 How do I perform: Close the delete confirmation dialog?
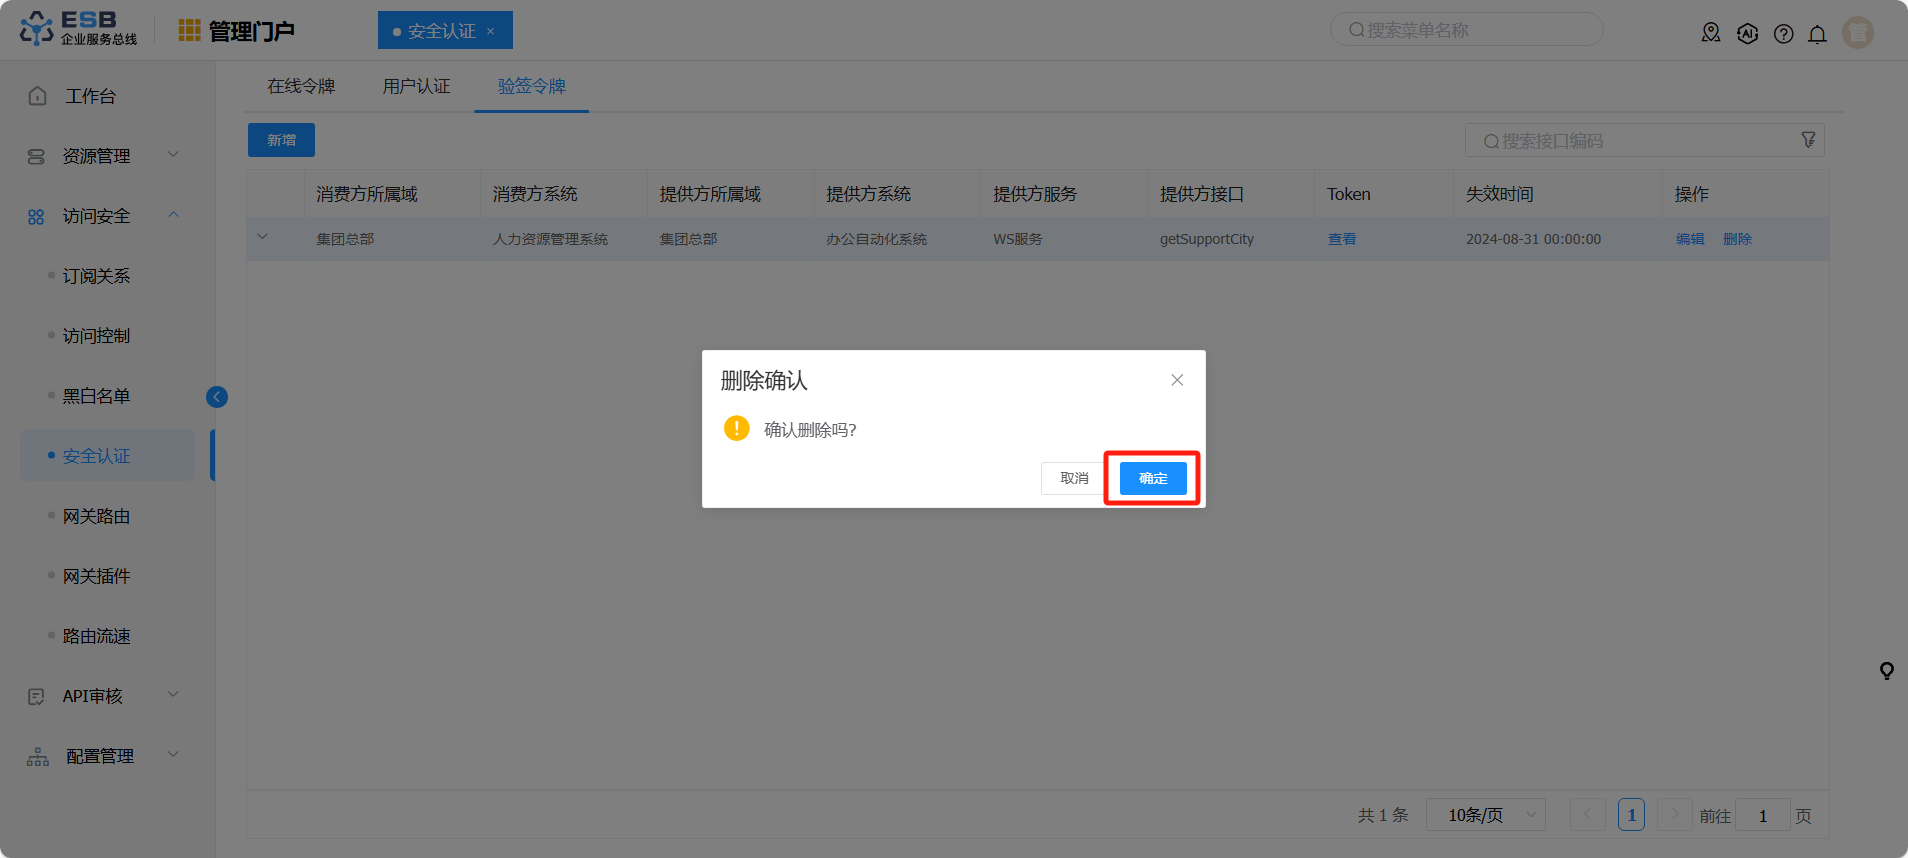point(1177,380)
